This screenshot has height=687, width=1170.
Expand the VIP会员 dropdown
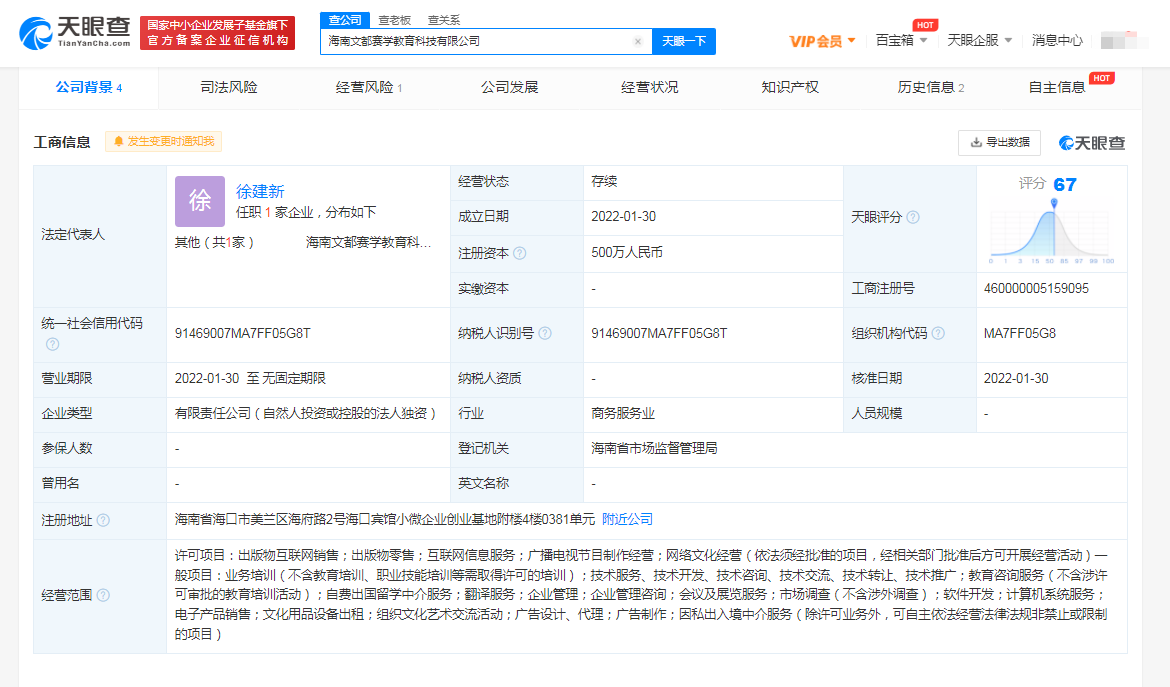822,41
